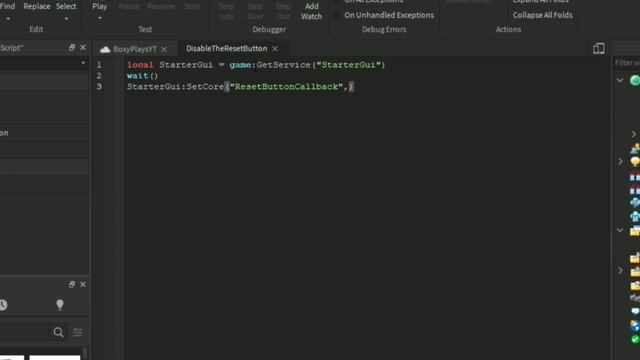Screen dimensions: 640x360
Task: Open the Play mode dropdown arrow
Action: [x=100, y=18]
